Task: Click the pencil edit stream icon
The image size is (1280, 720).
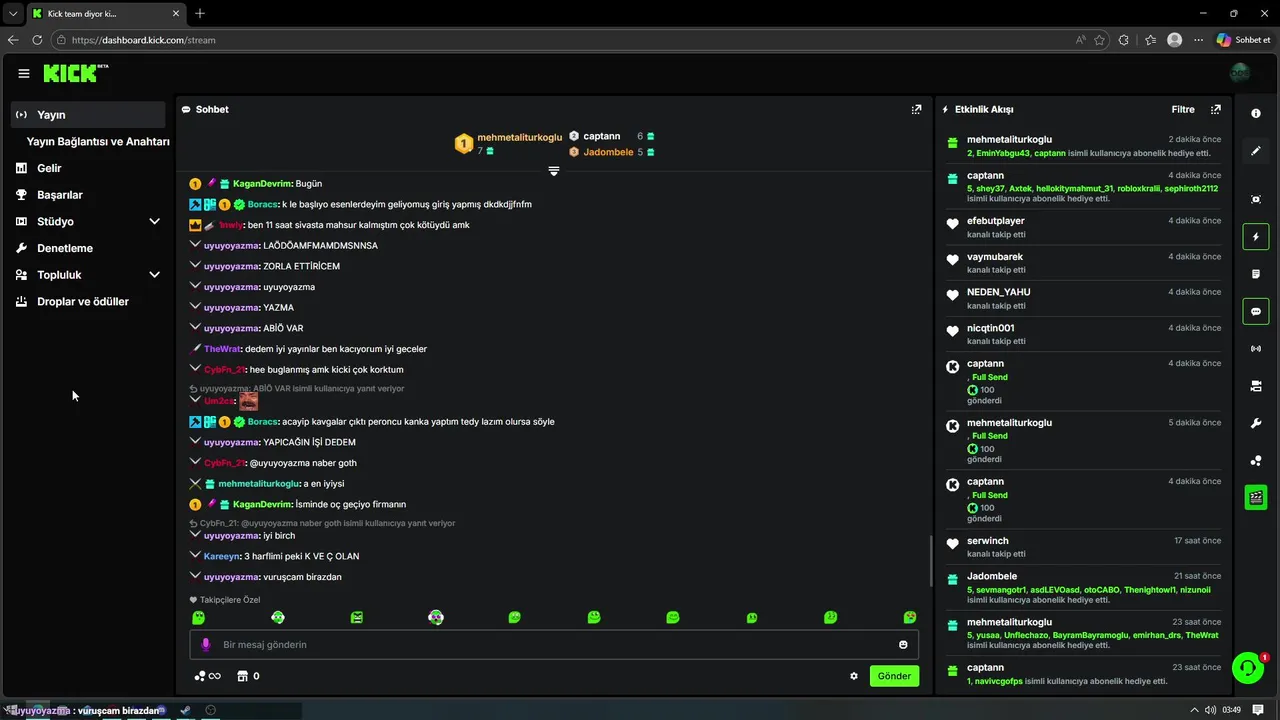Action: click(x=1256, y=151)
